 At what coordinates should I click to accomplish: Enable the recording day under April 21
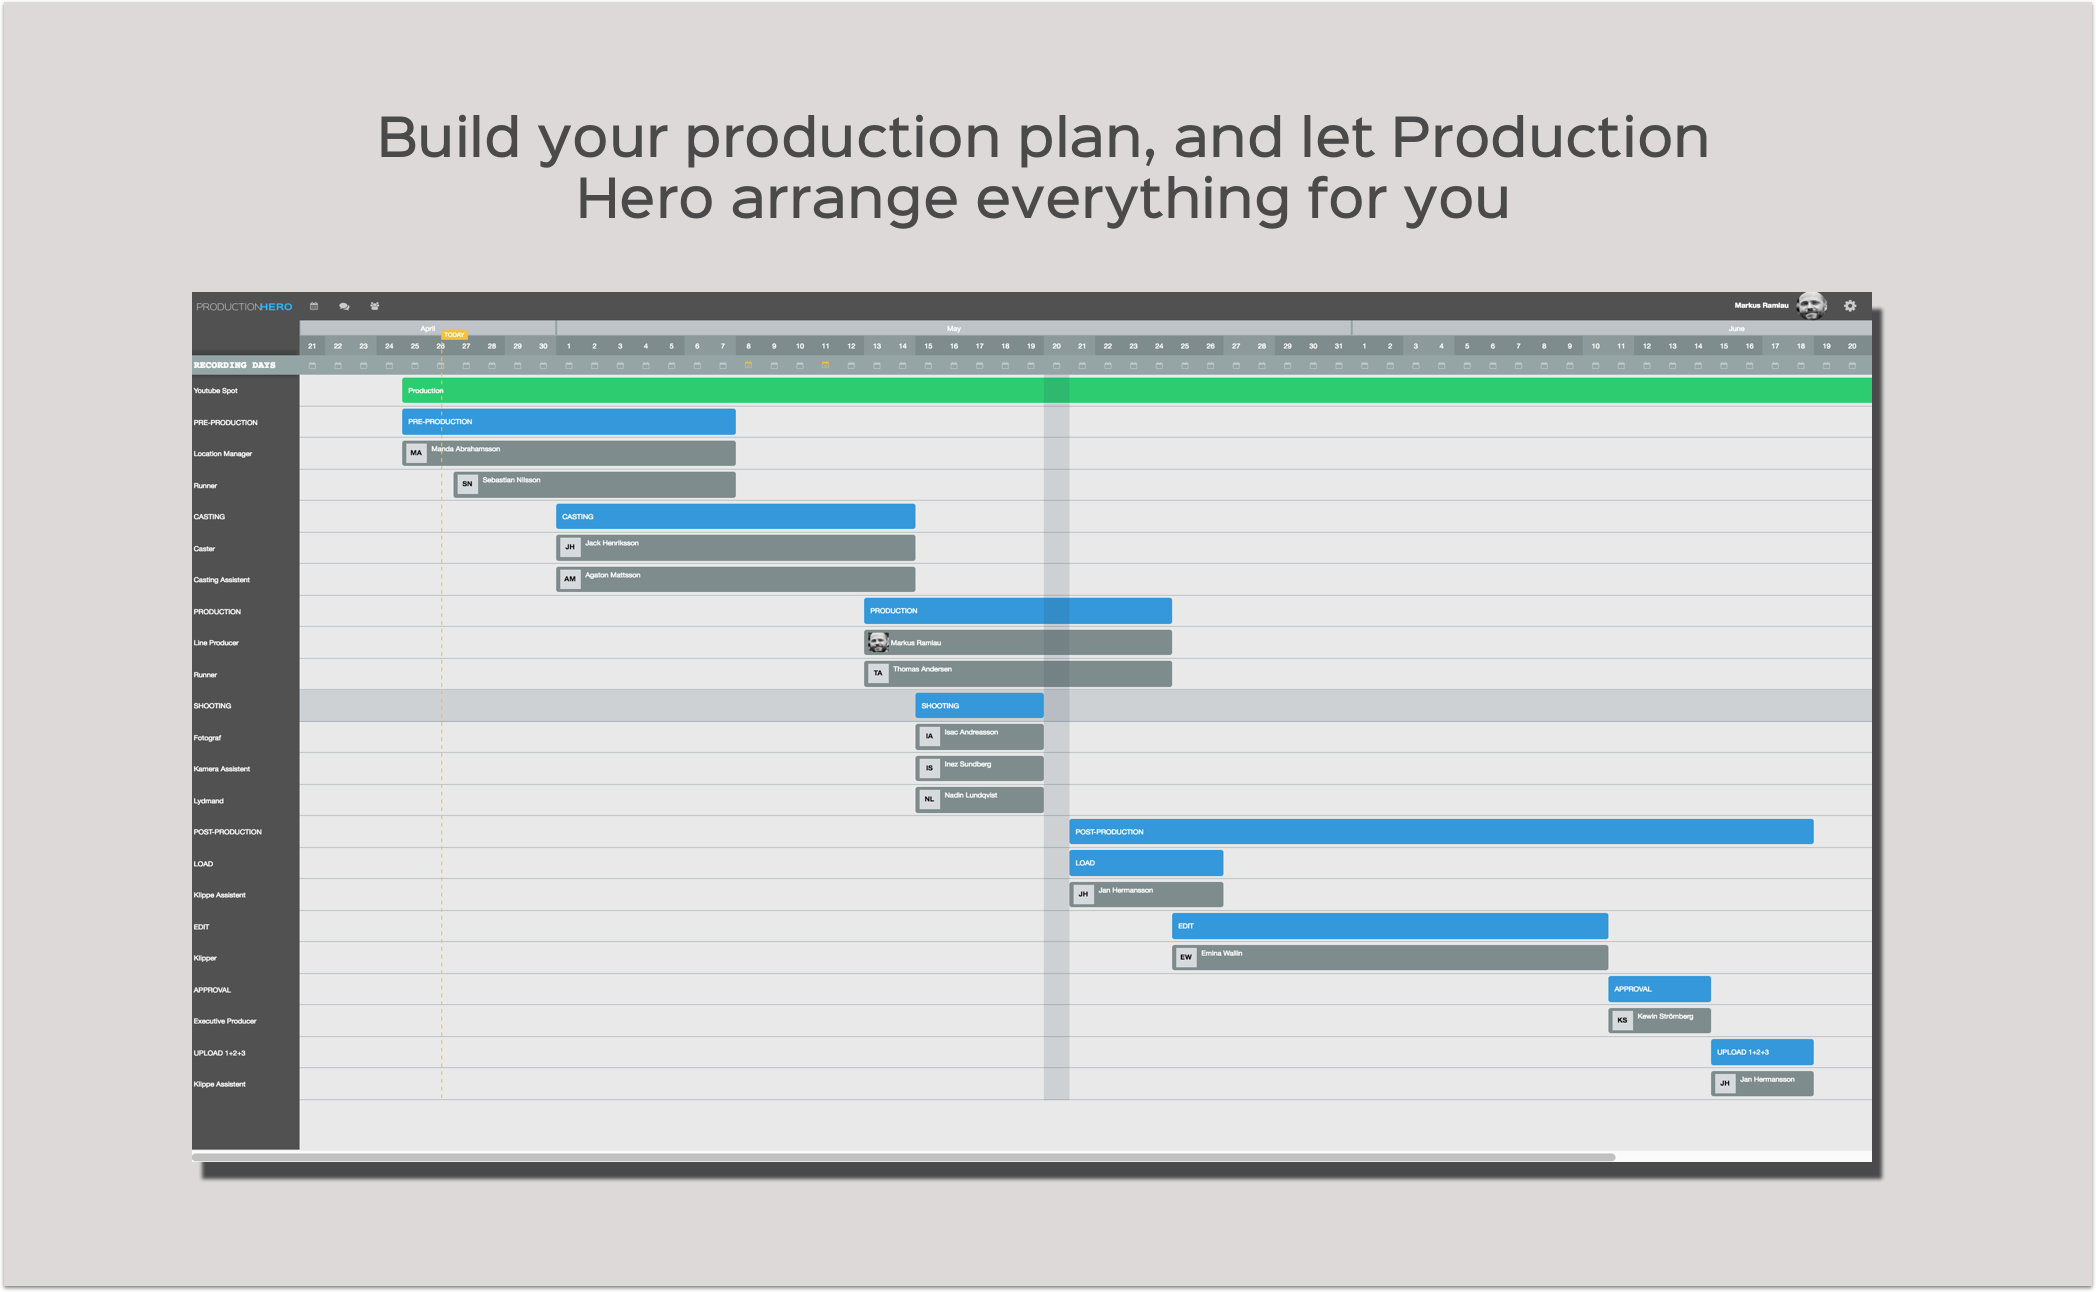tap(312, 364)
